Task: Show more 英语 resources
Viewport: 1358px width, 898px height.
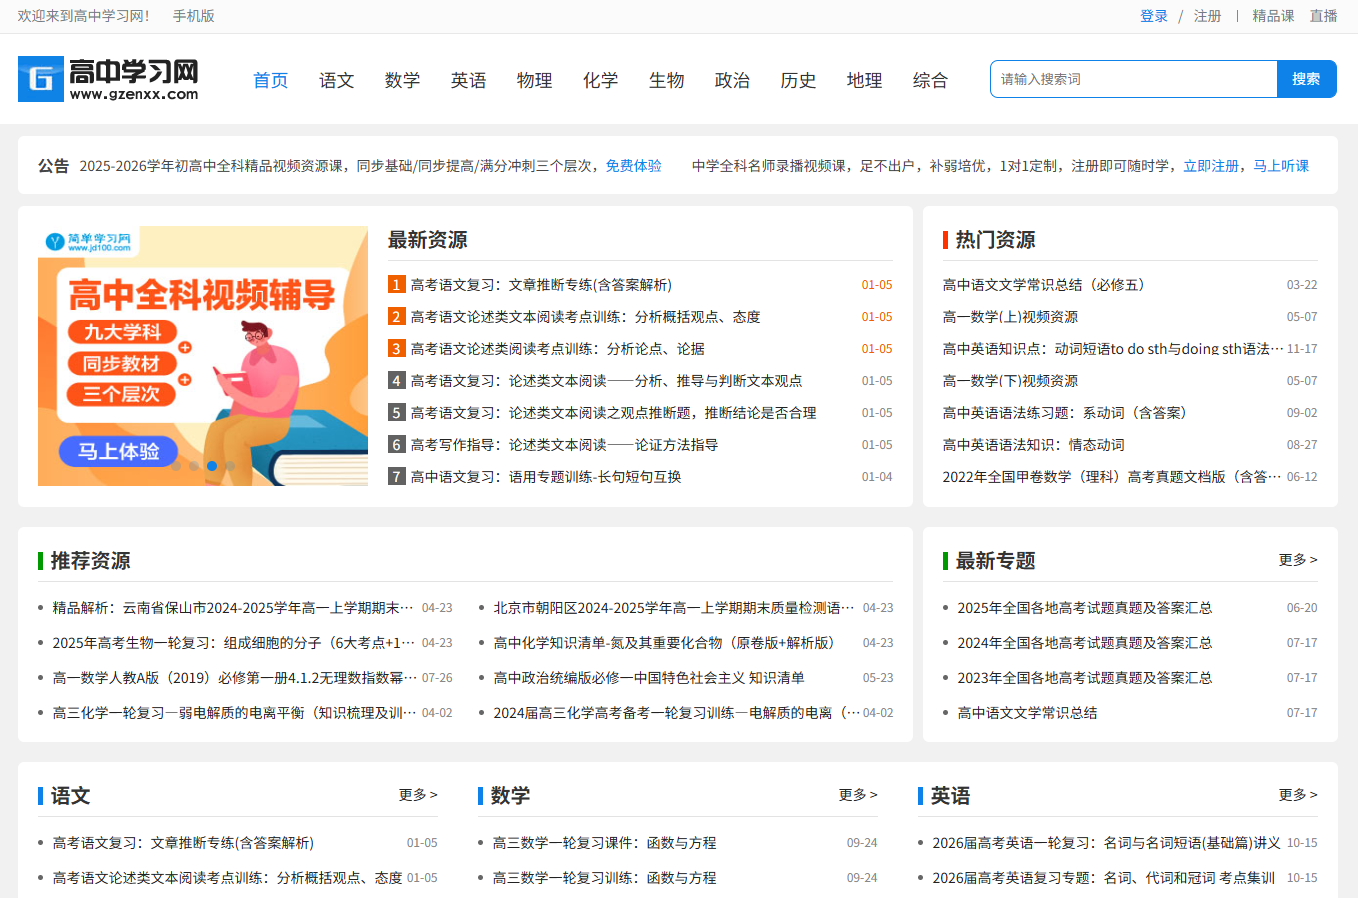Action: pos(1297,795)
